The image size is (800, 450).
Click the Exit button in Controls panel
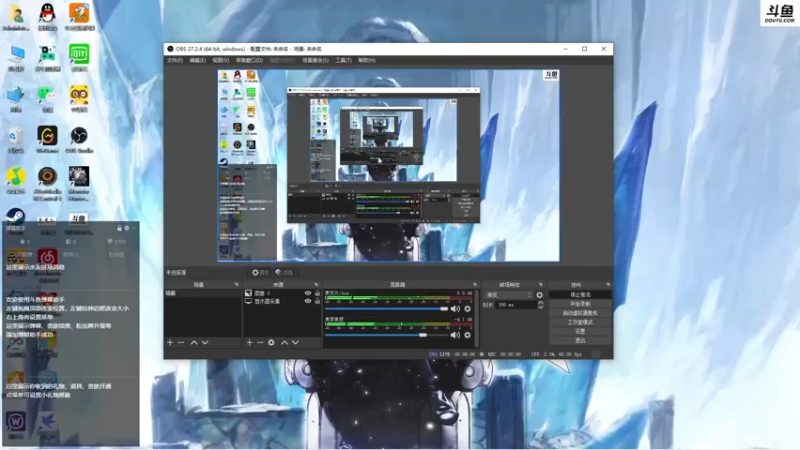point(580,341)
